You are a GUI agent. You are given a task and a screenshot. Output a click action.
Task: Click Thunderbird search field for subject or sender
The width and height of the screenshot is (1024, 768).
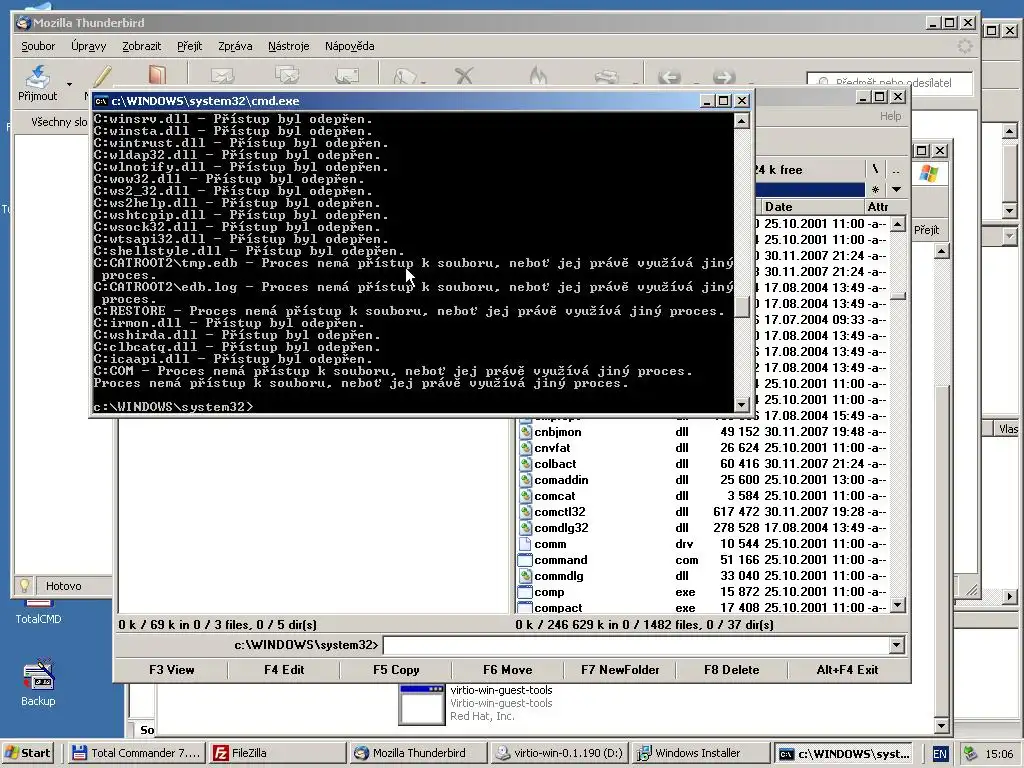(889, 83)
